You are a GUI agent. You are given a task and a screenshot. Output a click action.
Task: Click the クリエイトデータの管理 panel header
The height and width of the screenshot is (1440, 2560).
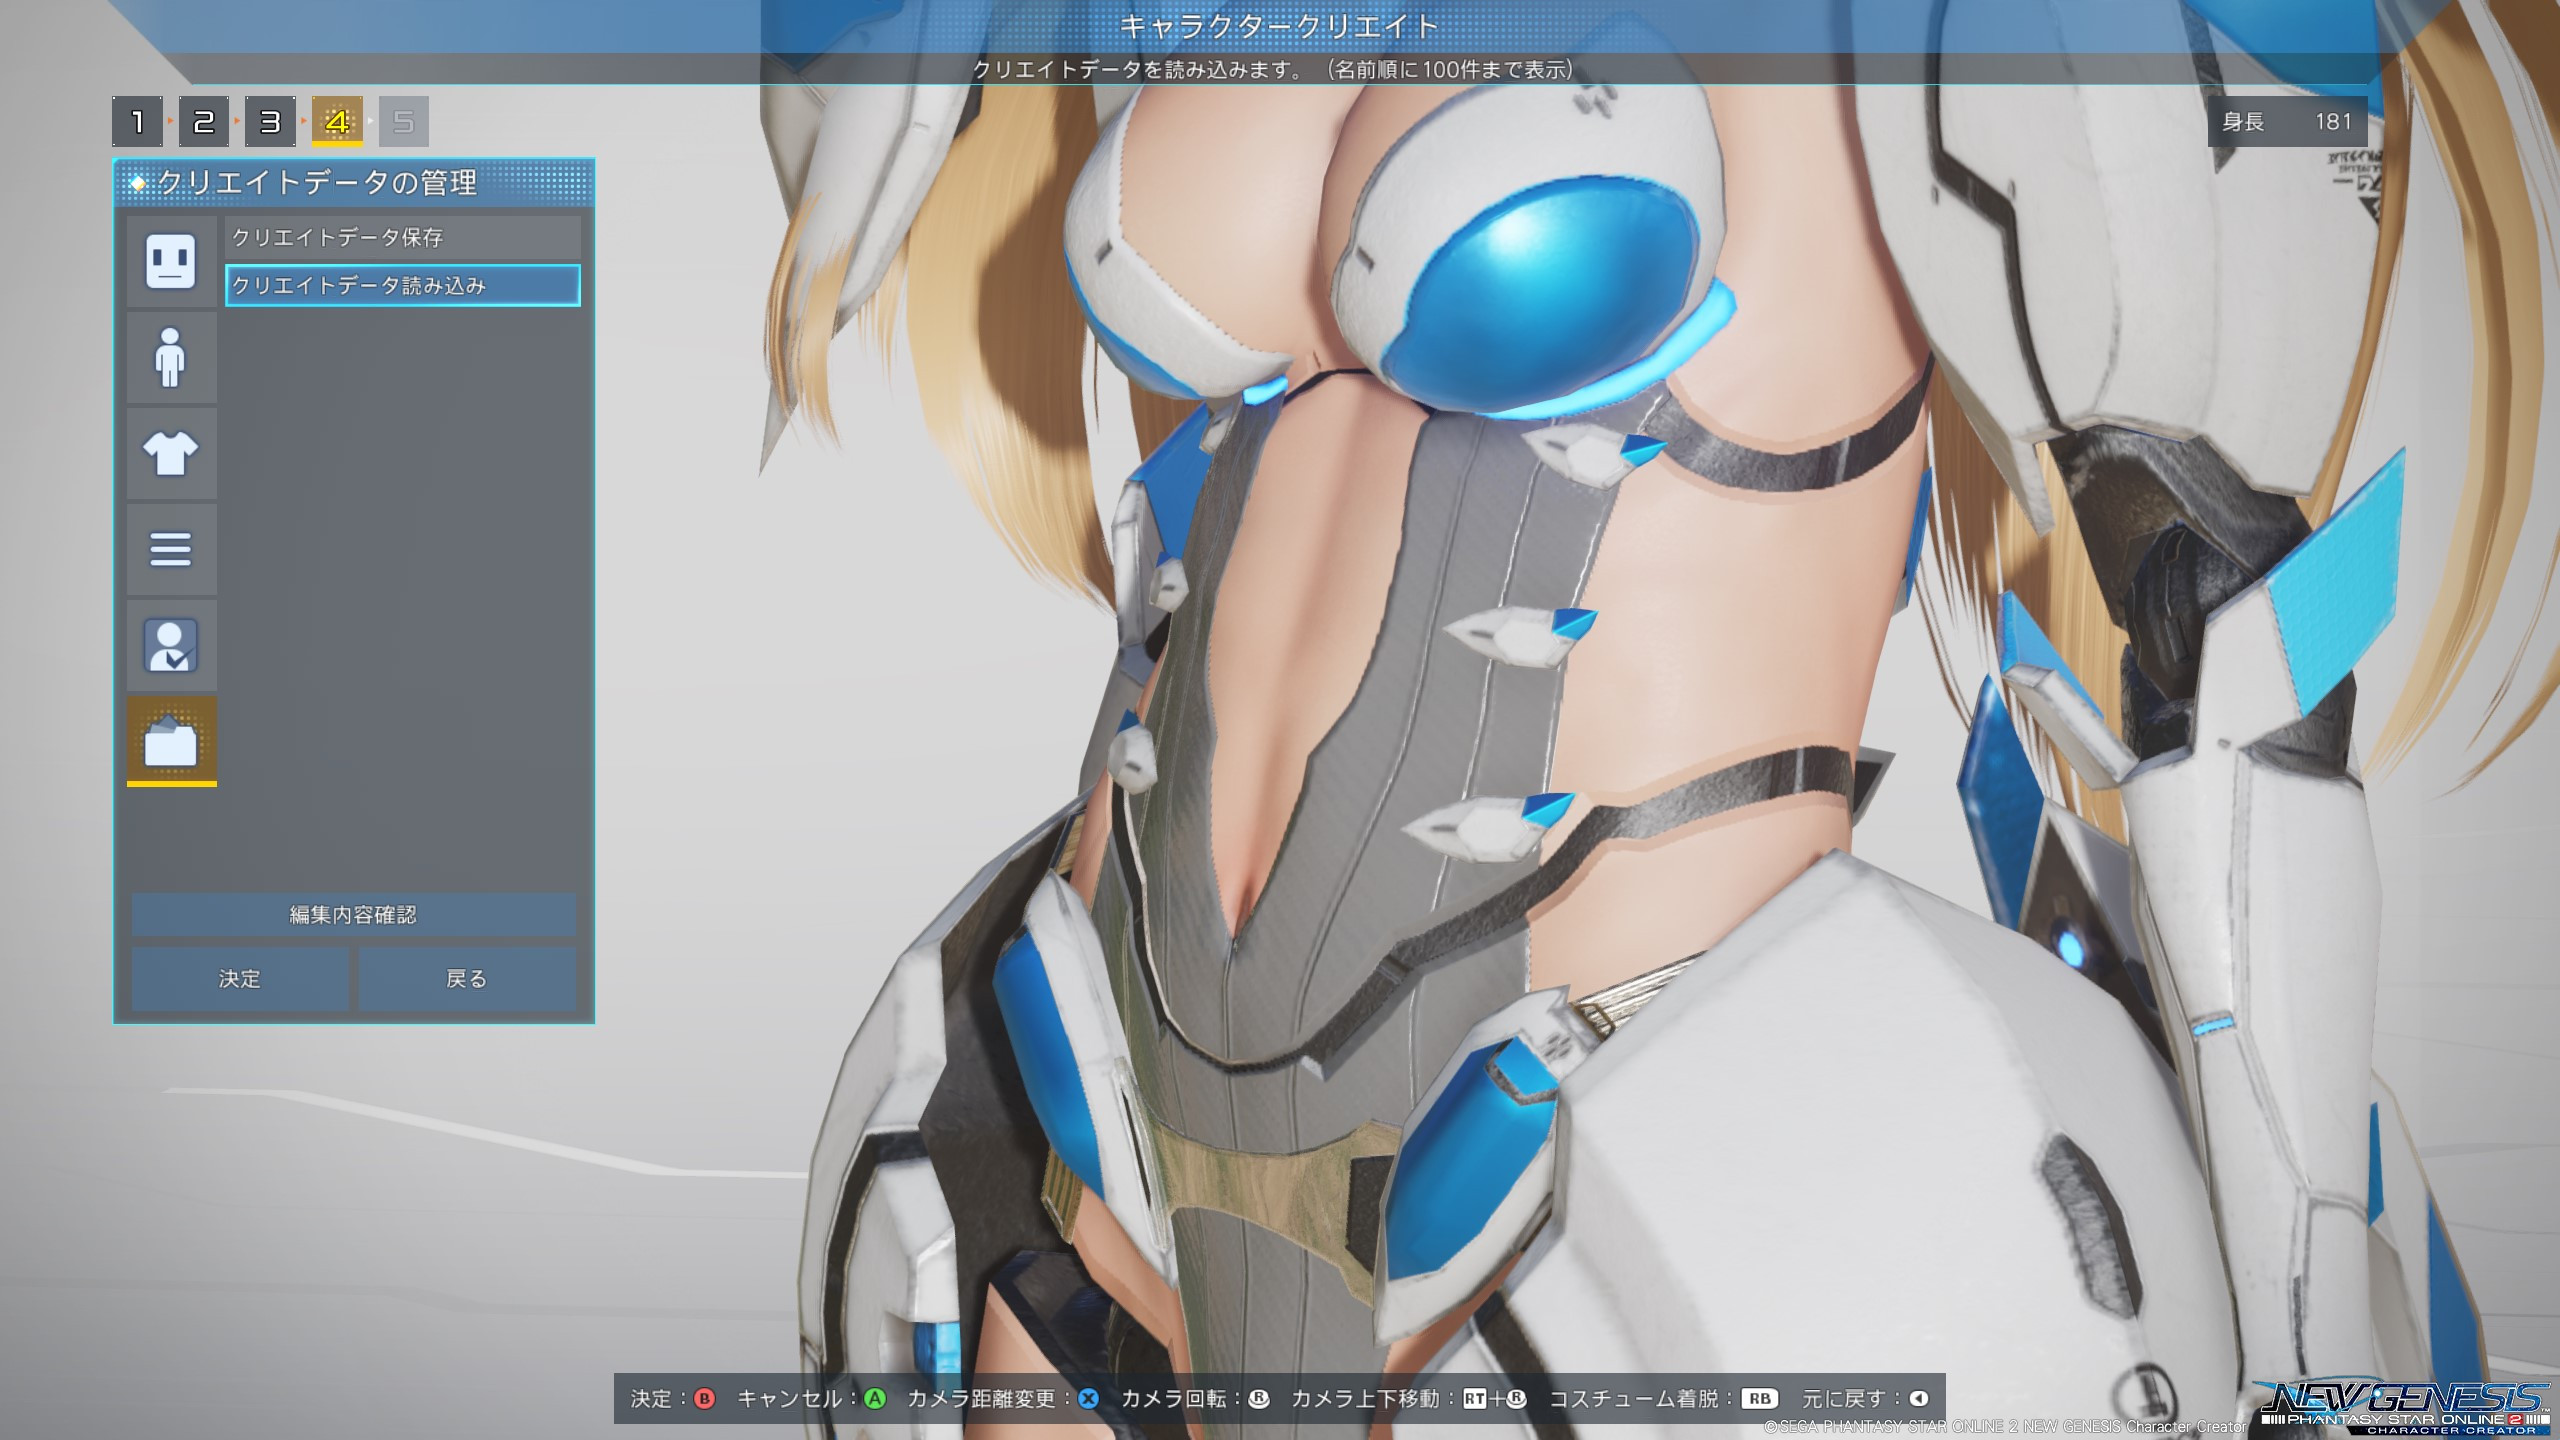pyautogui.click(x=354, y=182)
